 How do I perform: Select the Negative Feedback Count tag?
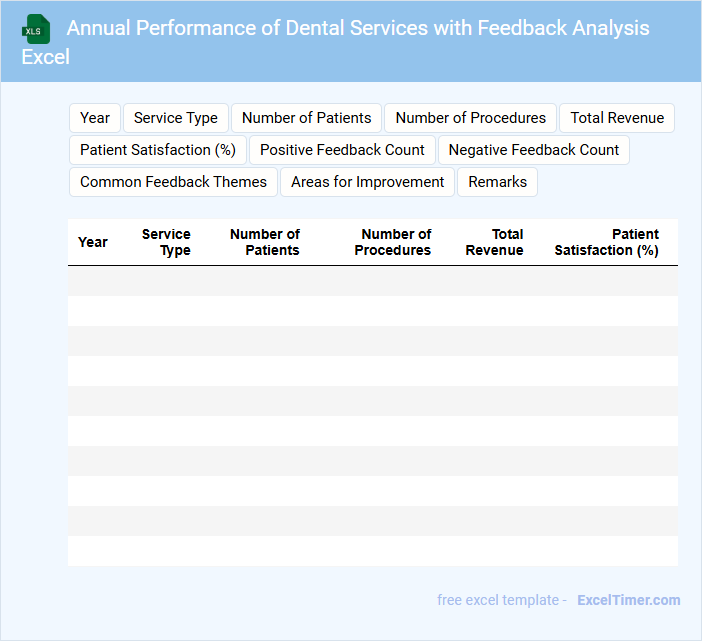[x=534, y=150]
